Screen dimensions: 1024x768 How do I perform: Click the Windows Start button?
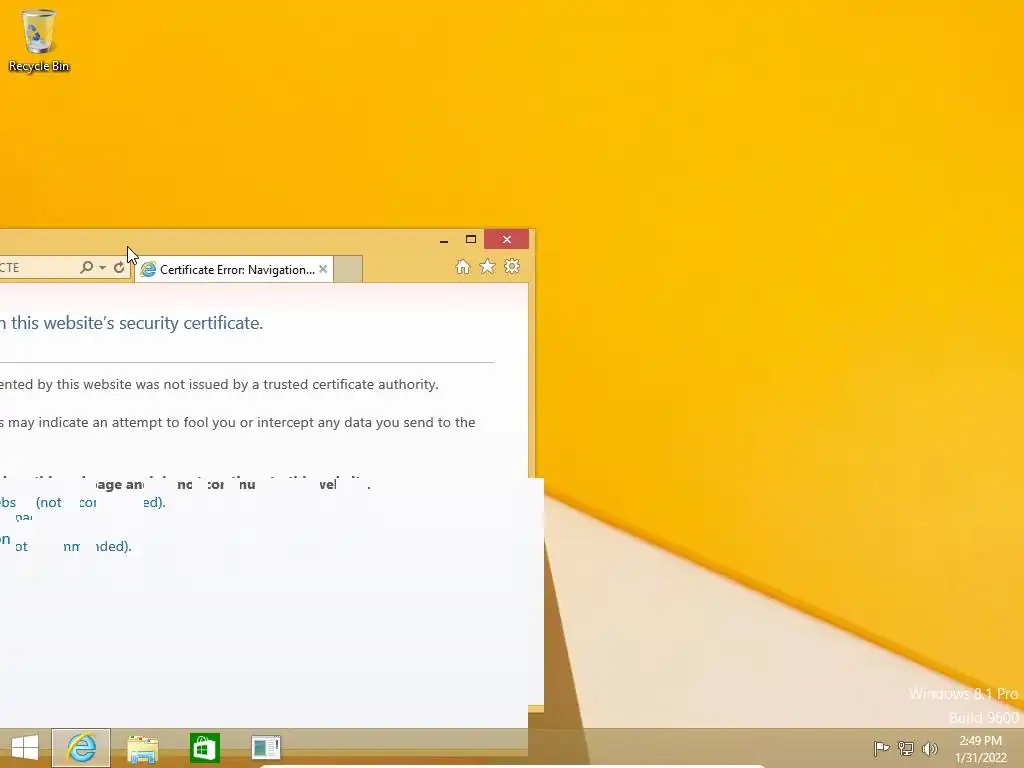[x=25, y=748]
